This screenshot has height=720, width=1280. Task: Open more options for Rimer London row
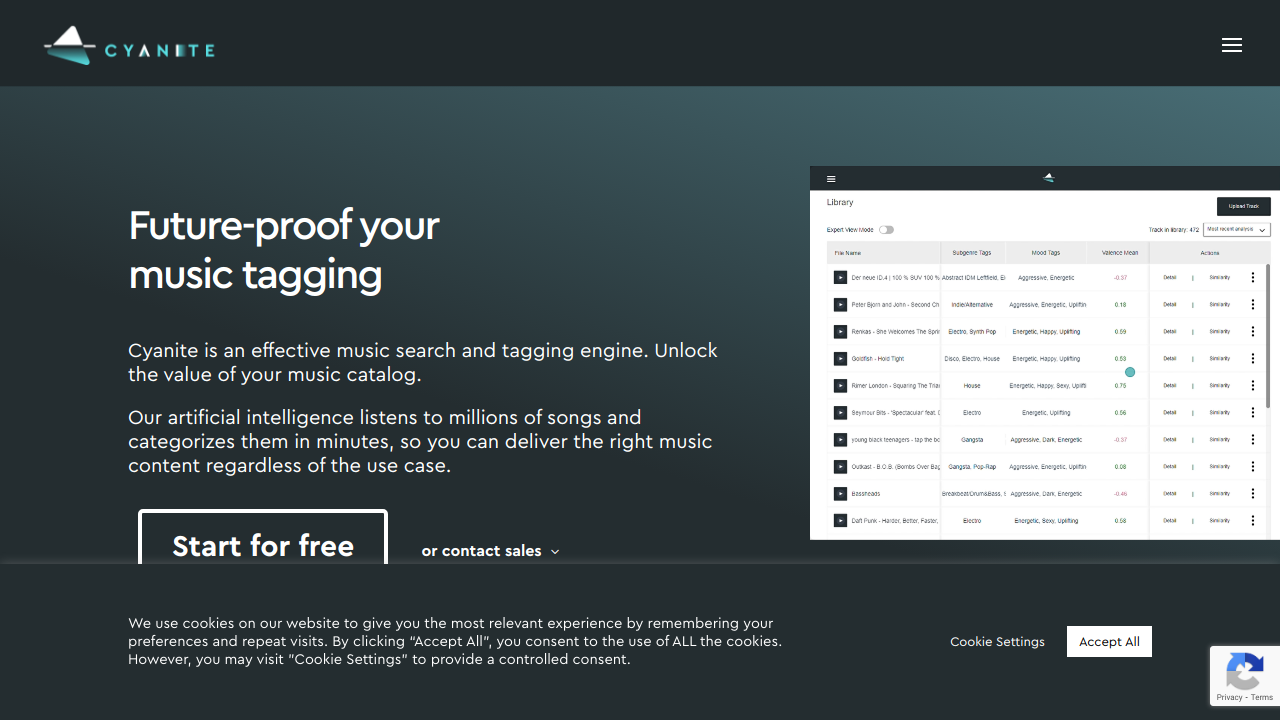point(1253,385)
